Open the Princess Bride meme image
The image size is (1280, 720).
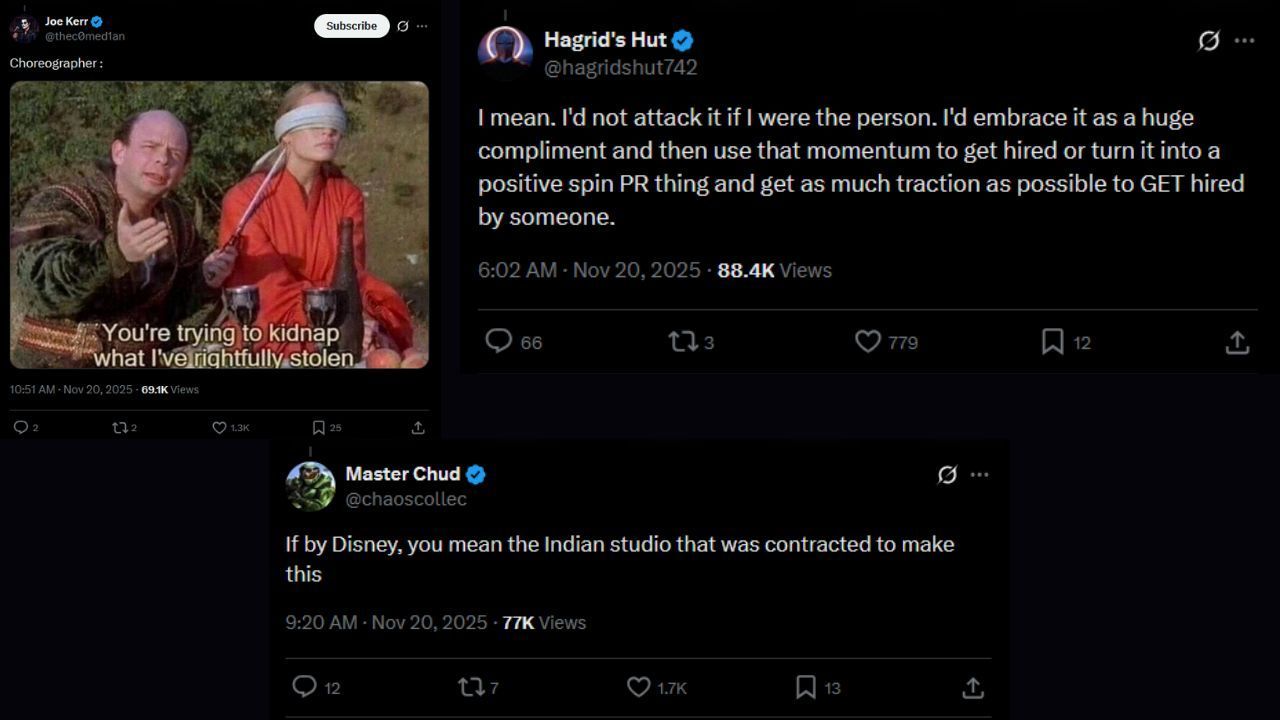click(219, 225)
